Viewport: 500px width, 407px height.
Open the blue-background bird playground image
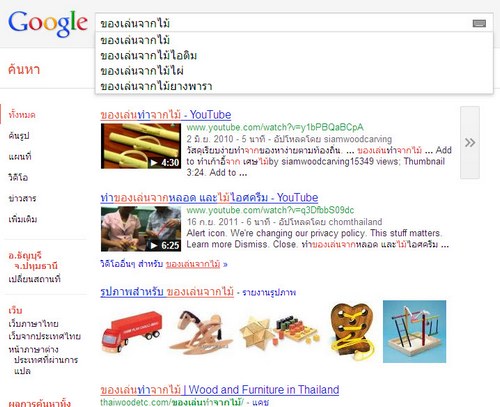click(414, 331)
